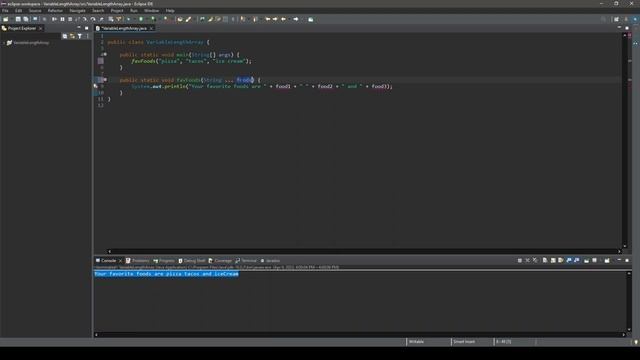
Task: Open the Open Console dropdown icon
Action: (x=607, y=260)
